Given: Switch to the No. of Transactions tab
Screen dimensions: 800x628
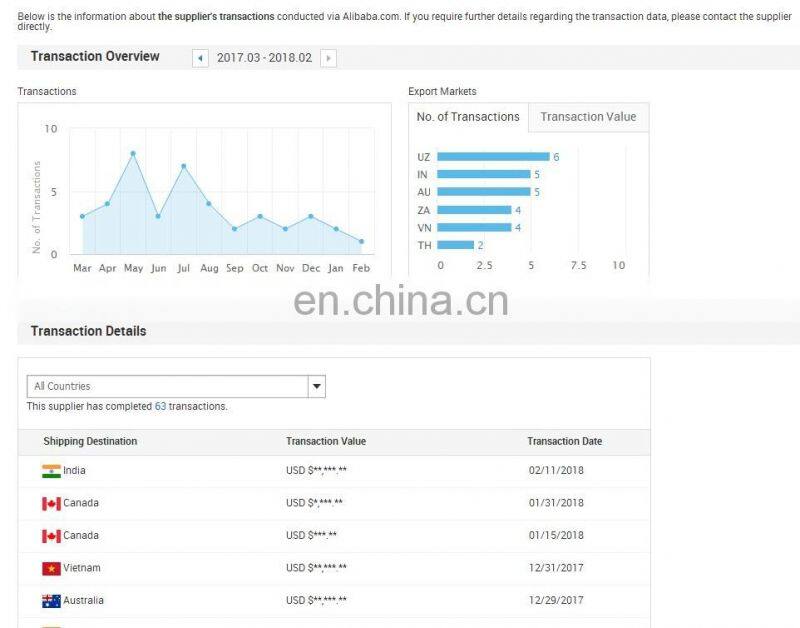Looking at the screenshot, I should tap(468, 117).
